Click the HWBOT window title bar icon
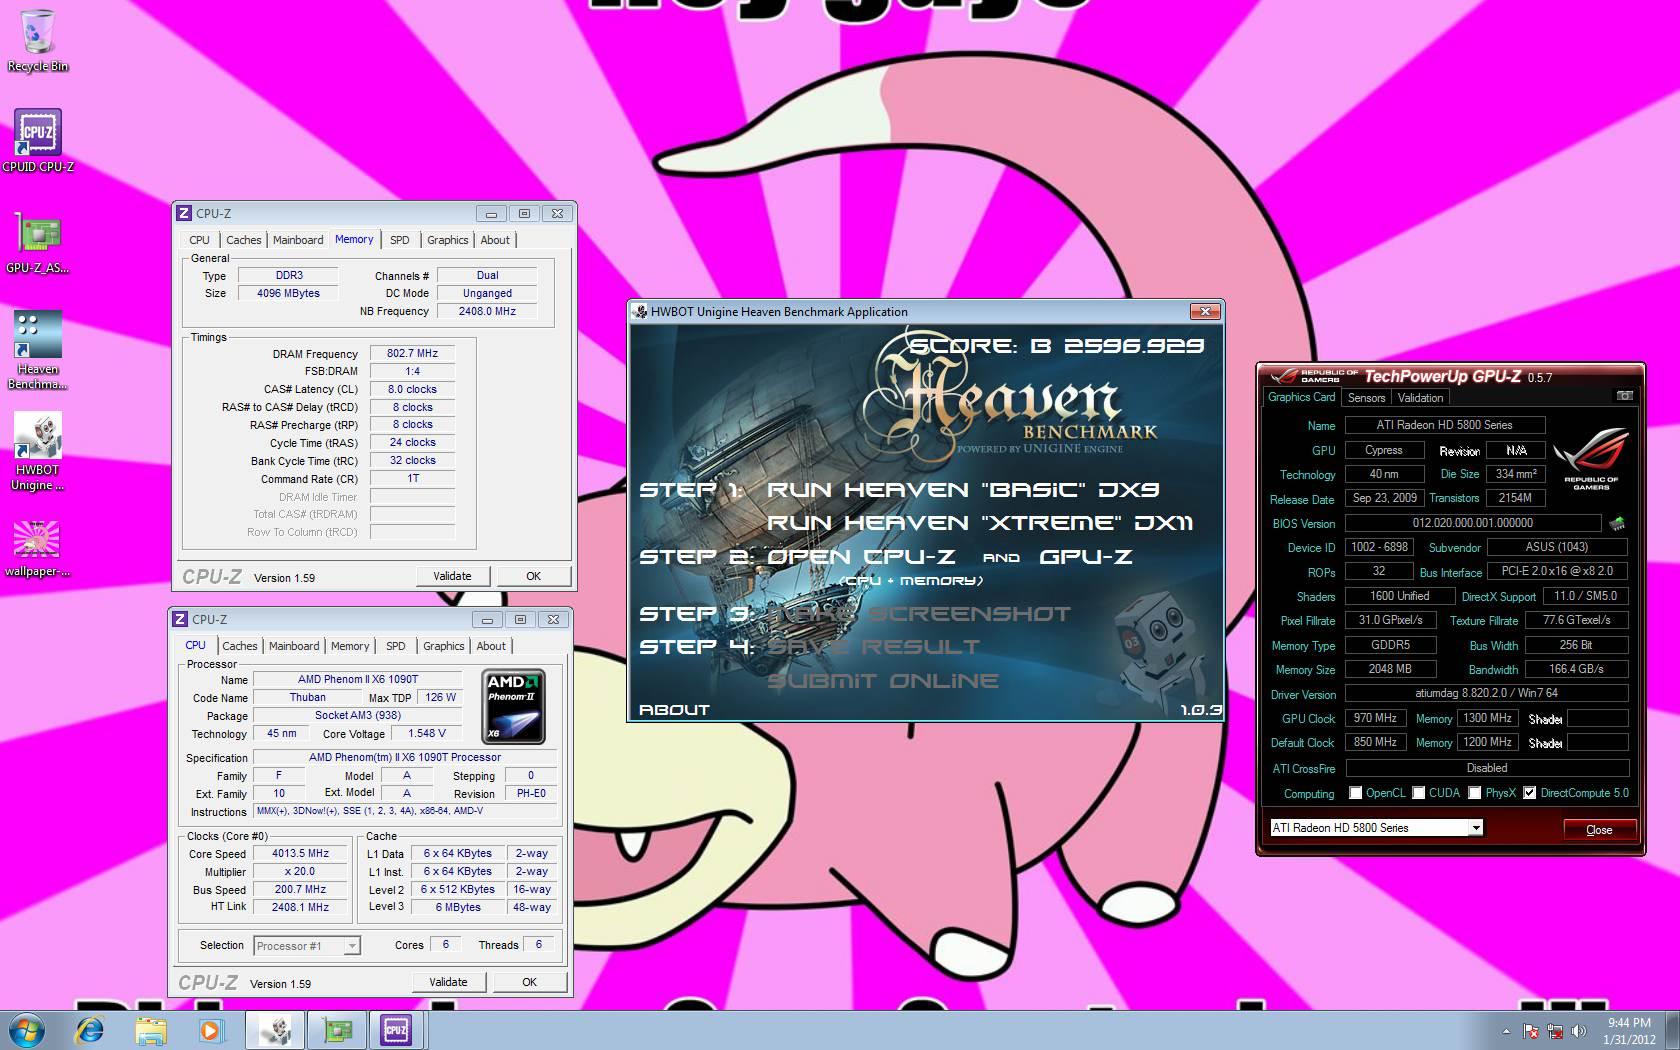The width and height of the screenshot is (1680, 1050). coord(639,312)
